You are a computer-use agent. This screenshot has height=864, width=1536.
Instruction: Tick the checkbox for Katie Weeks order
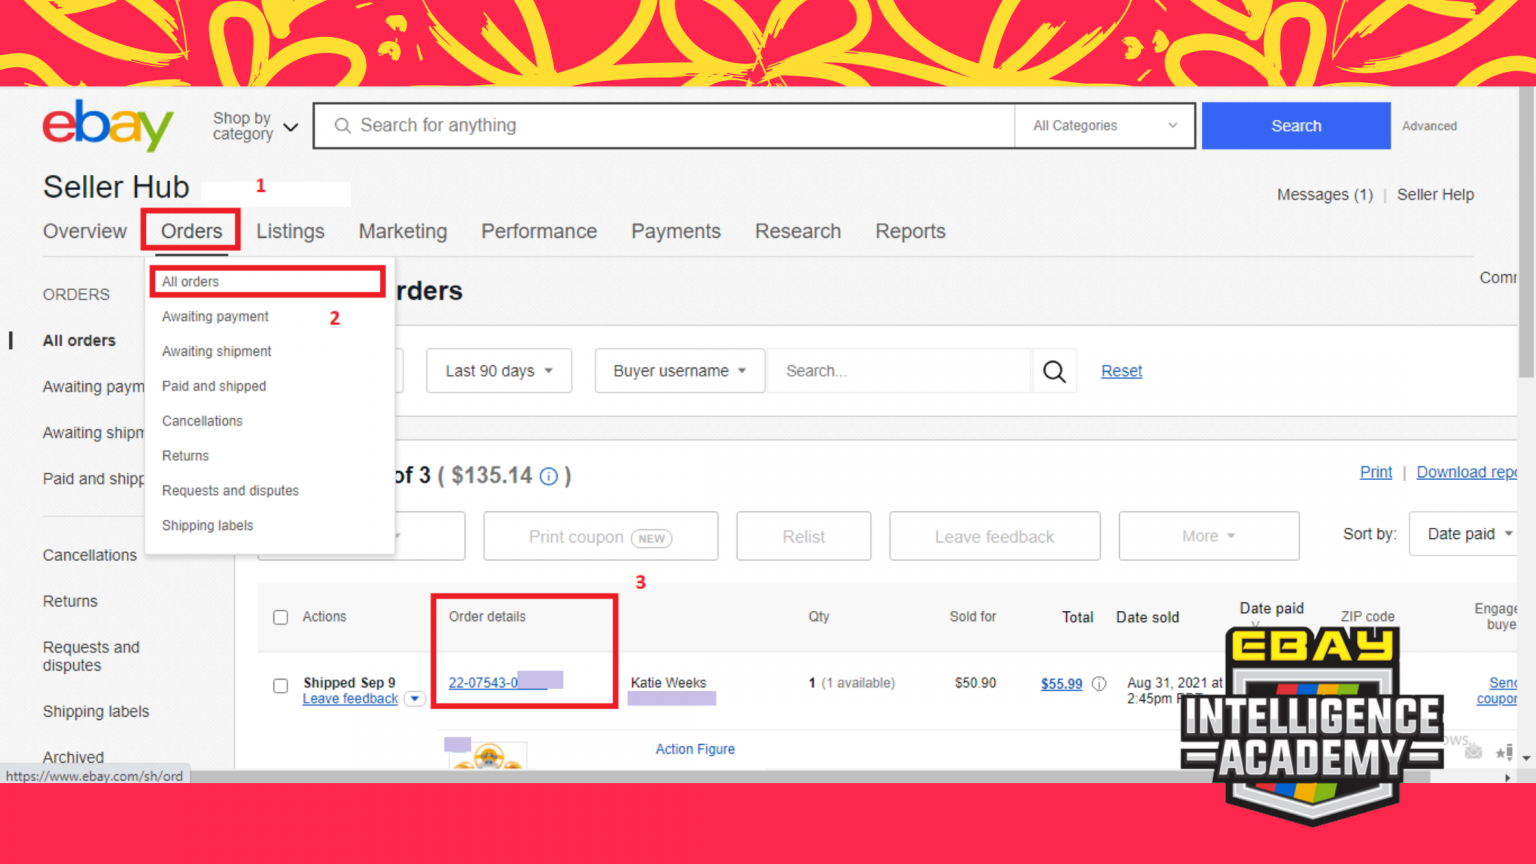click(281, 686)
